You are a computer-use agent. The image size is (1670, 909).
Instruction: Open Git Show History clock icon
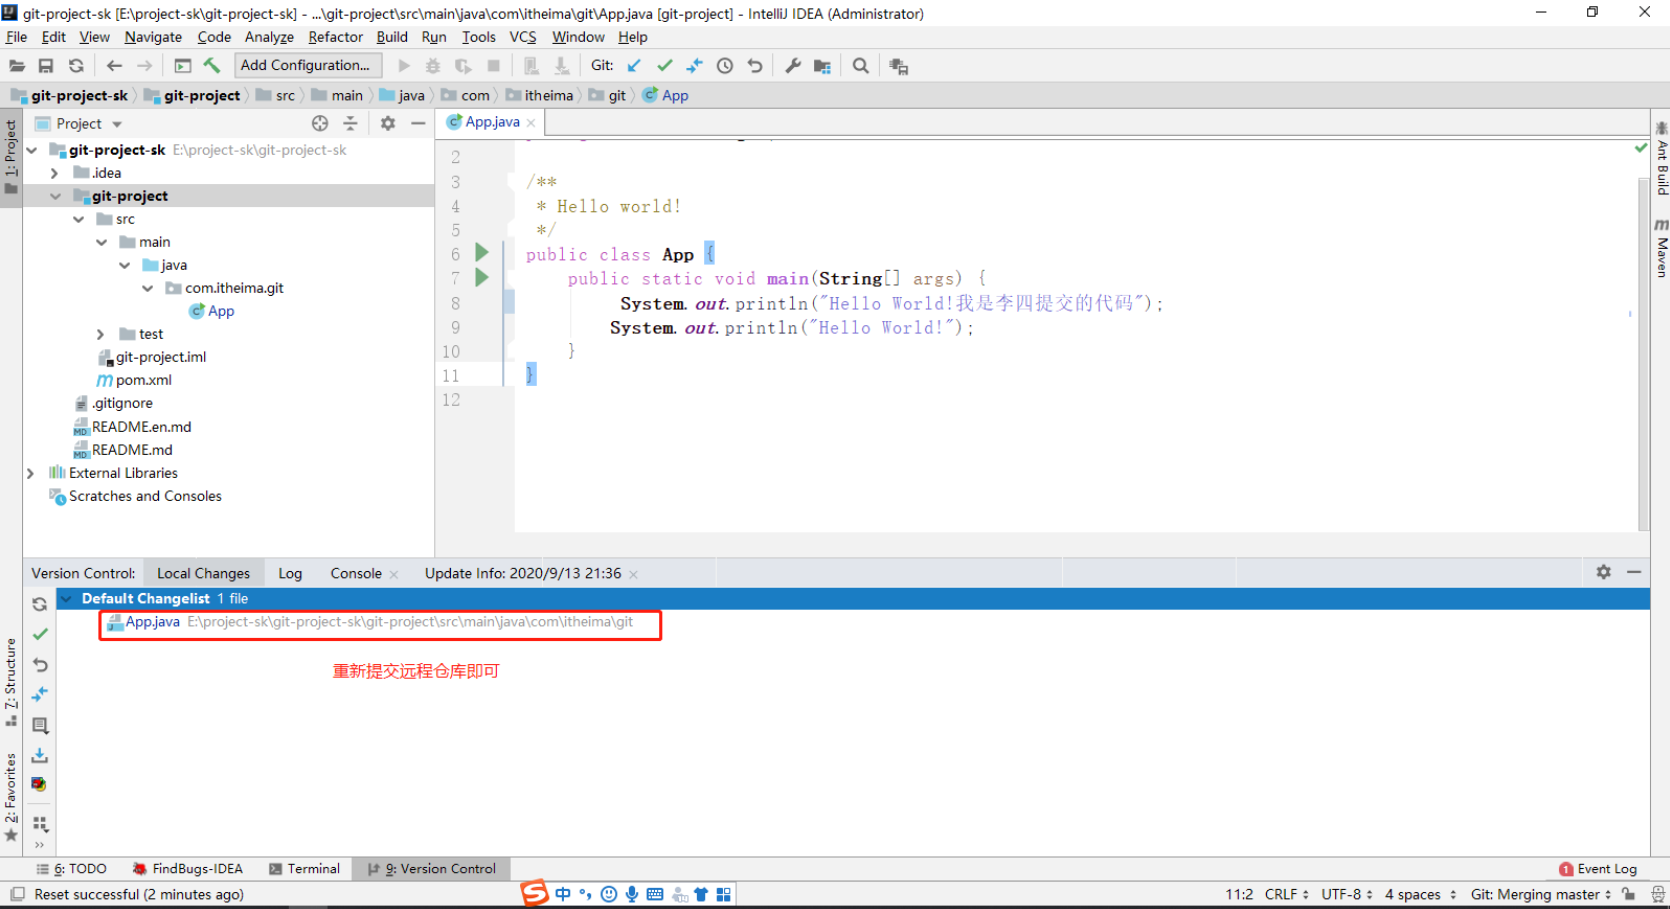pyautogui.click(x=725, y=66)
